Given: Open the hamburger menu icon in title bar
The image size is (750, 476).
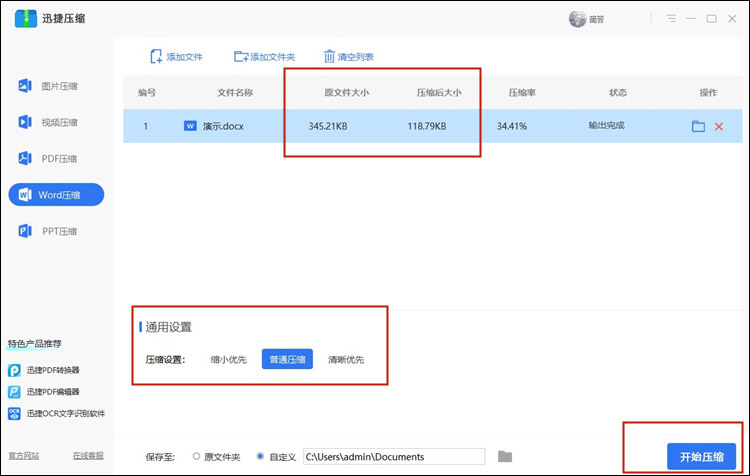Looking at the screenshot, I should click(671, 19).
